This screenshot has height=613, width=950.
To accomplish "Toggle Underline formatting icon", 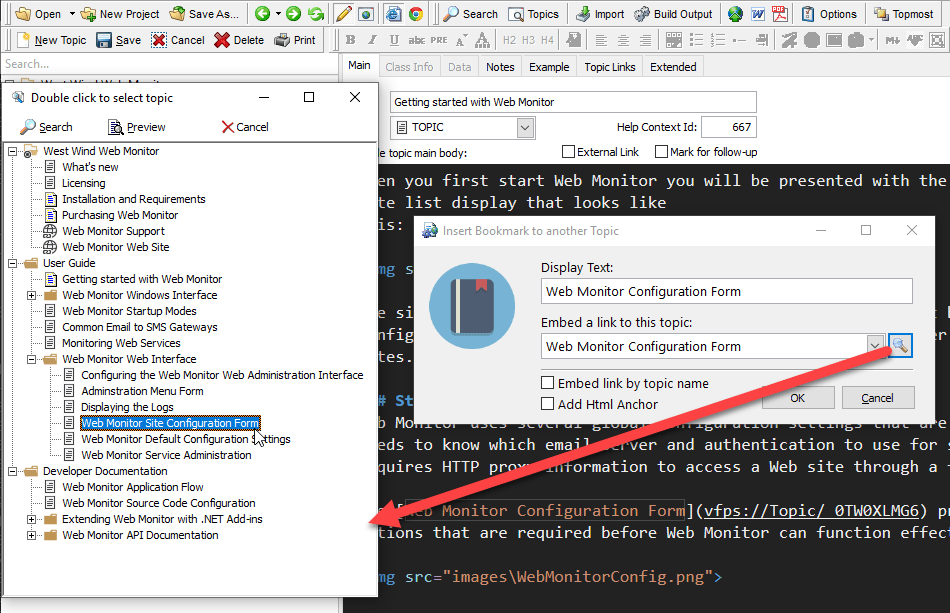I will tap(394, 40).
